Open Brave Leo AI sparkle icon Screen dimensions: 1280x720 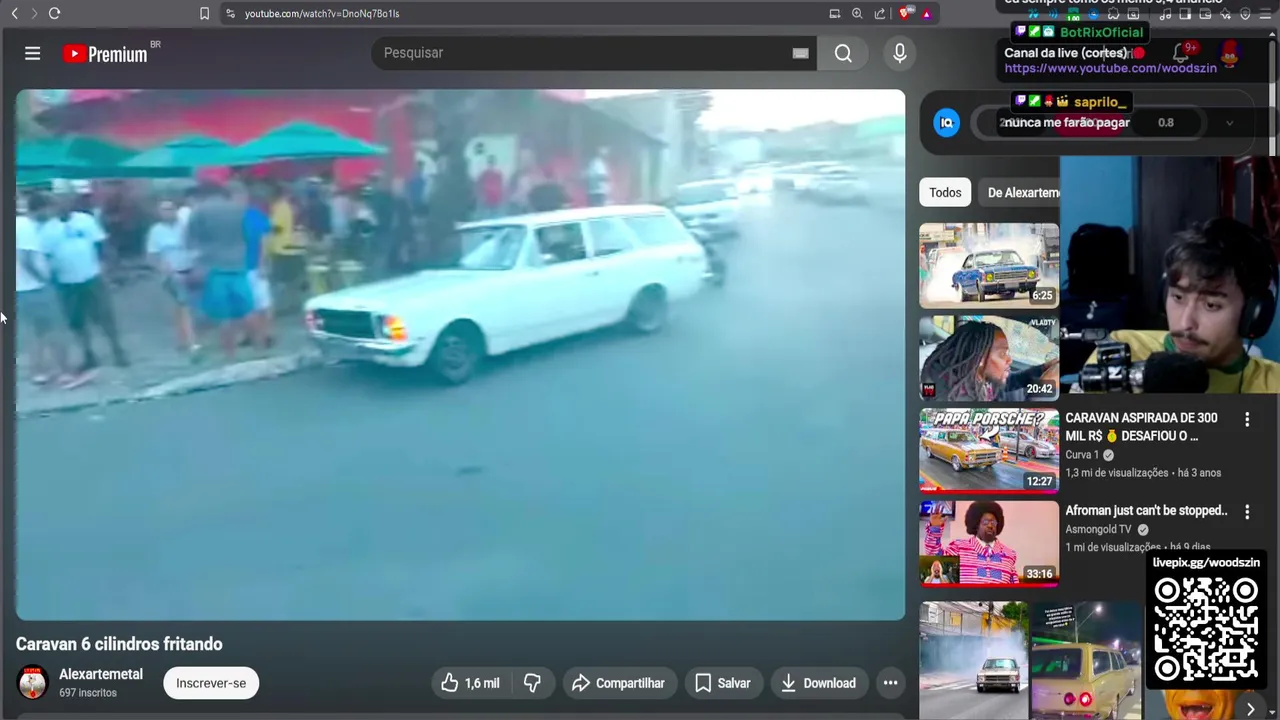click(x=1225, y=14)
